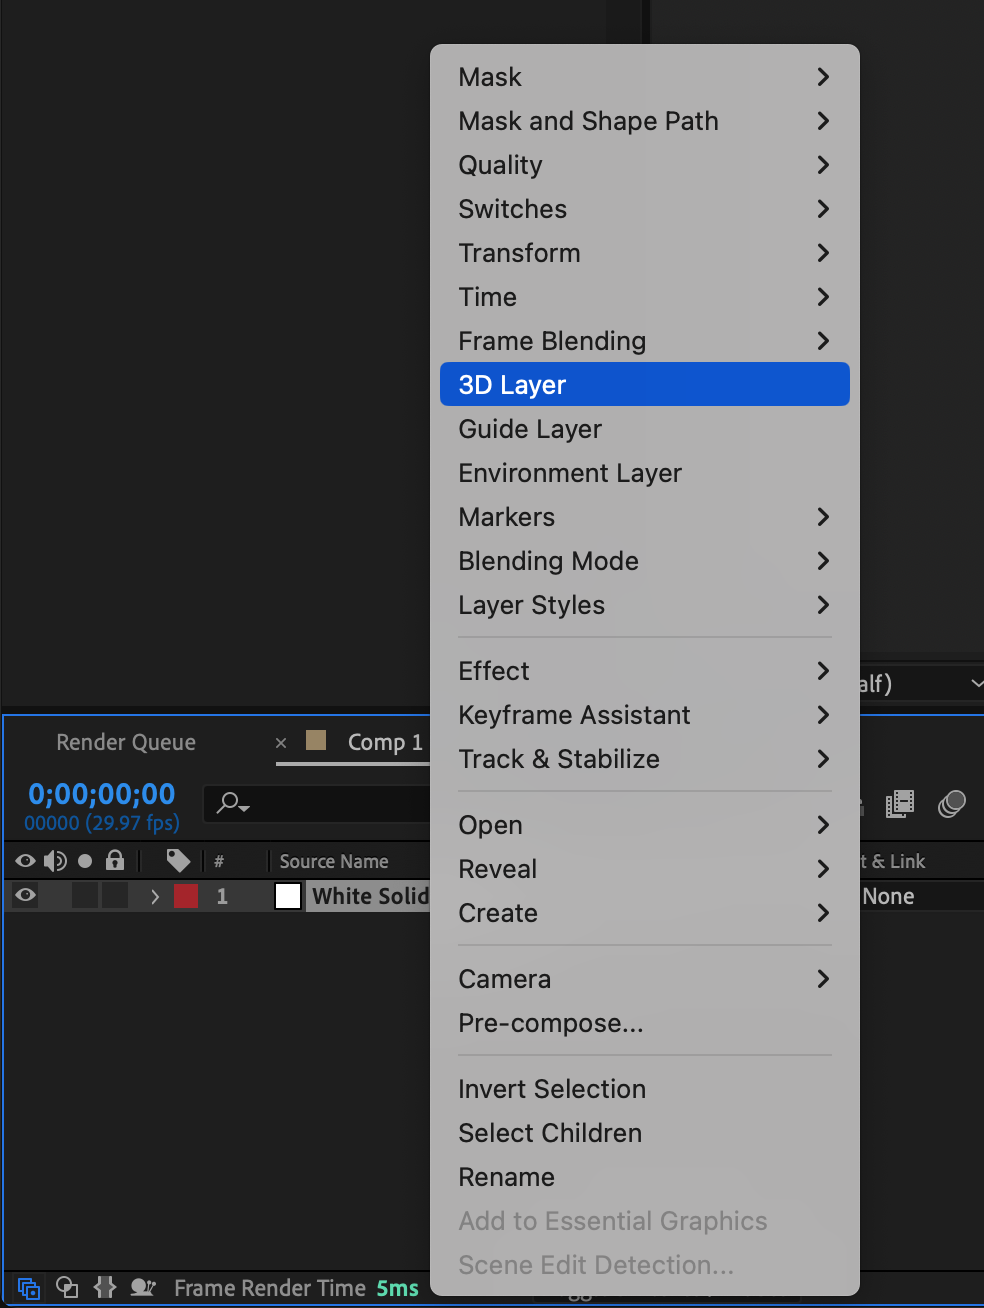Open the search magnifier dropdown

pos(233,803)
